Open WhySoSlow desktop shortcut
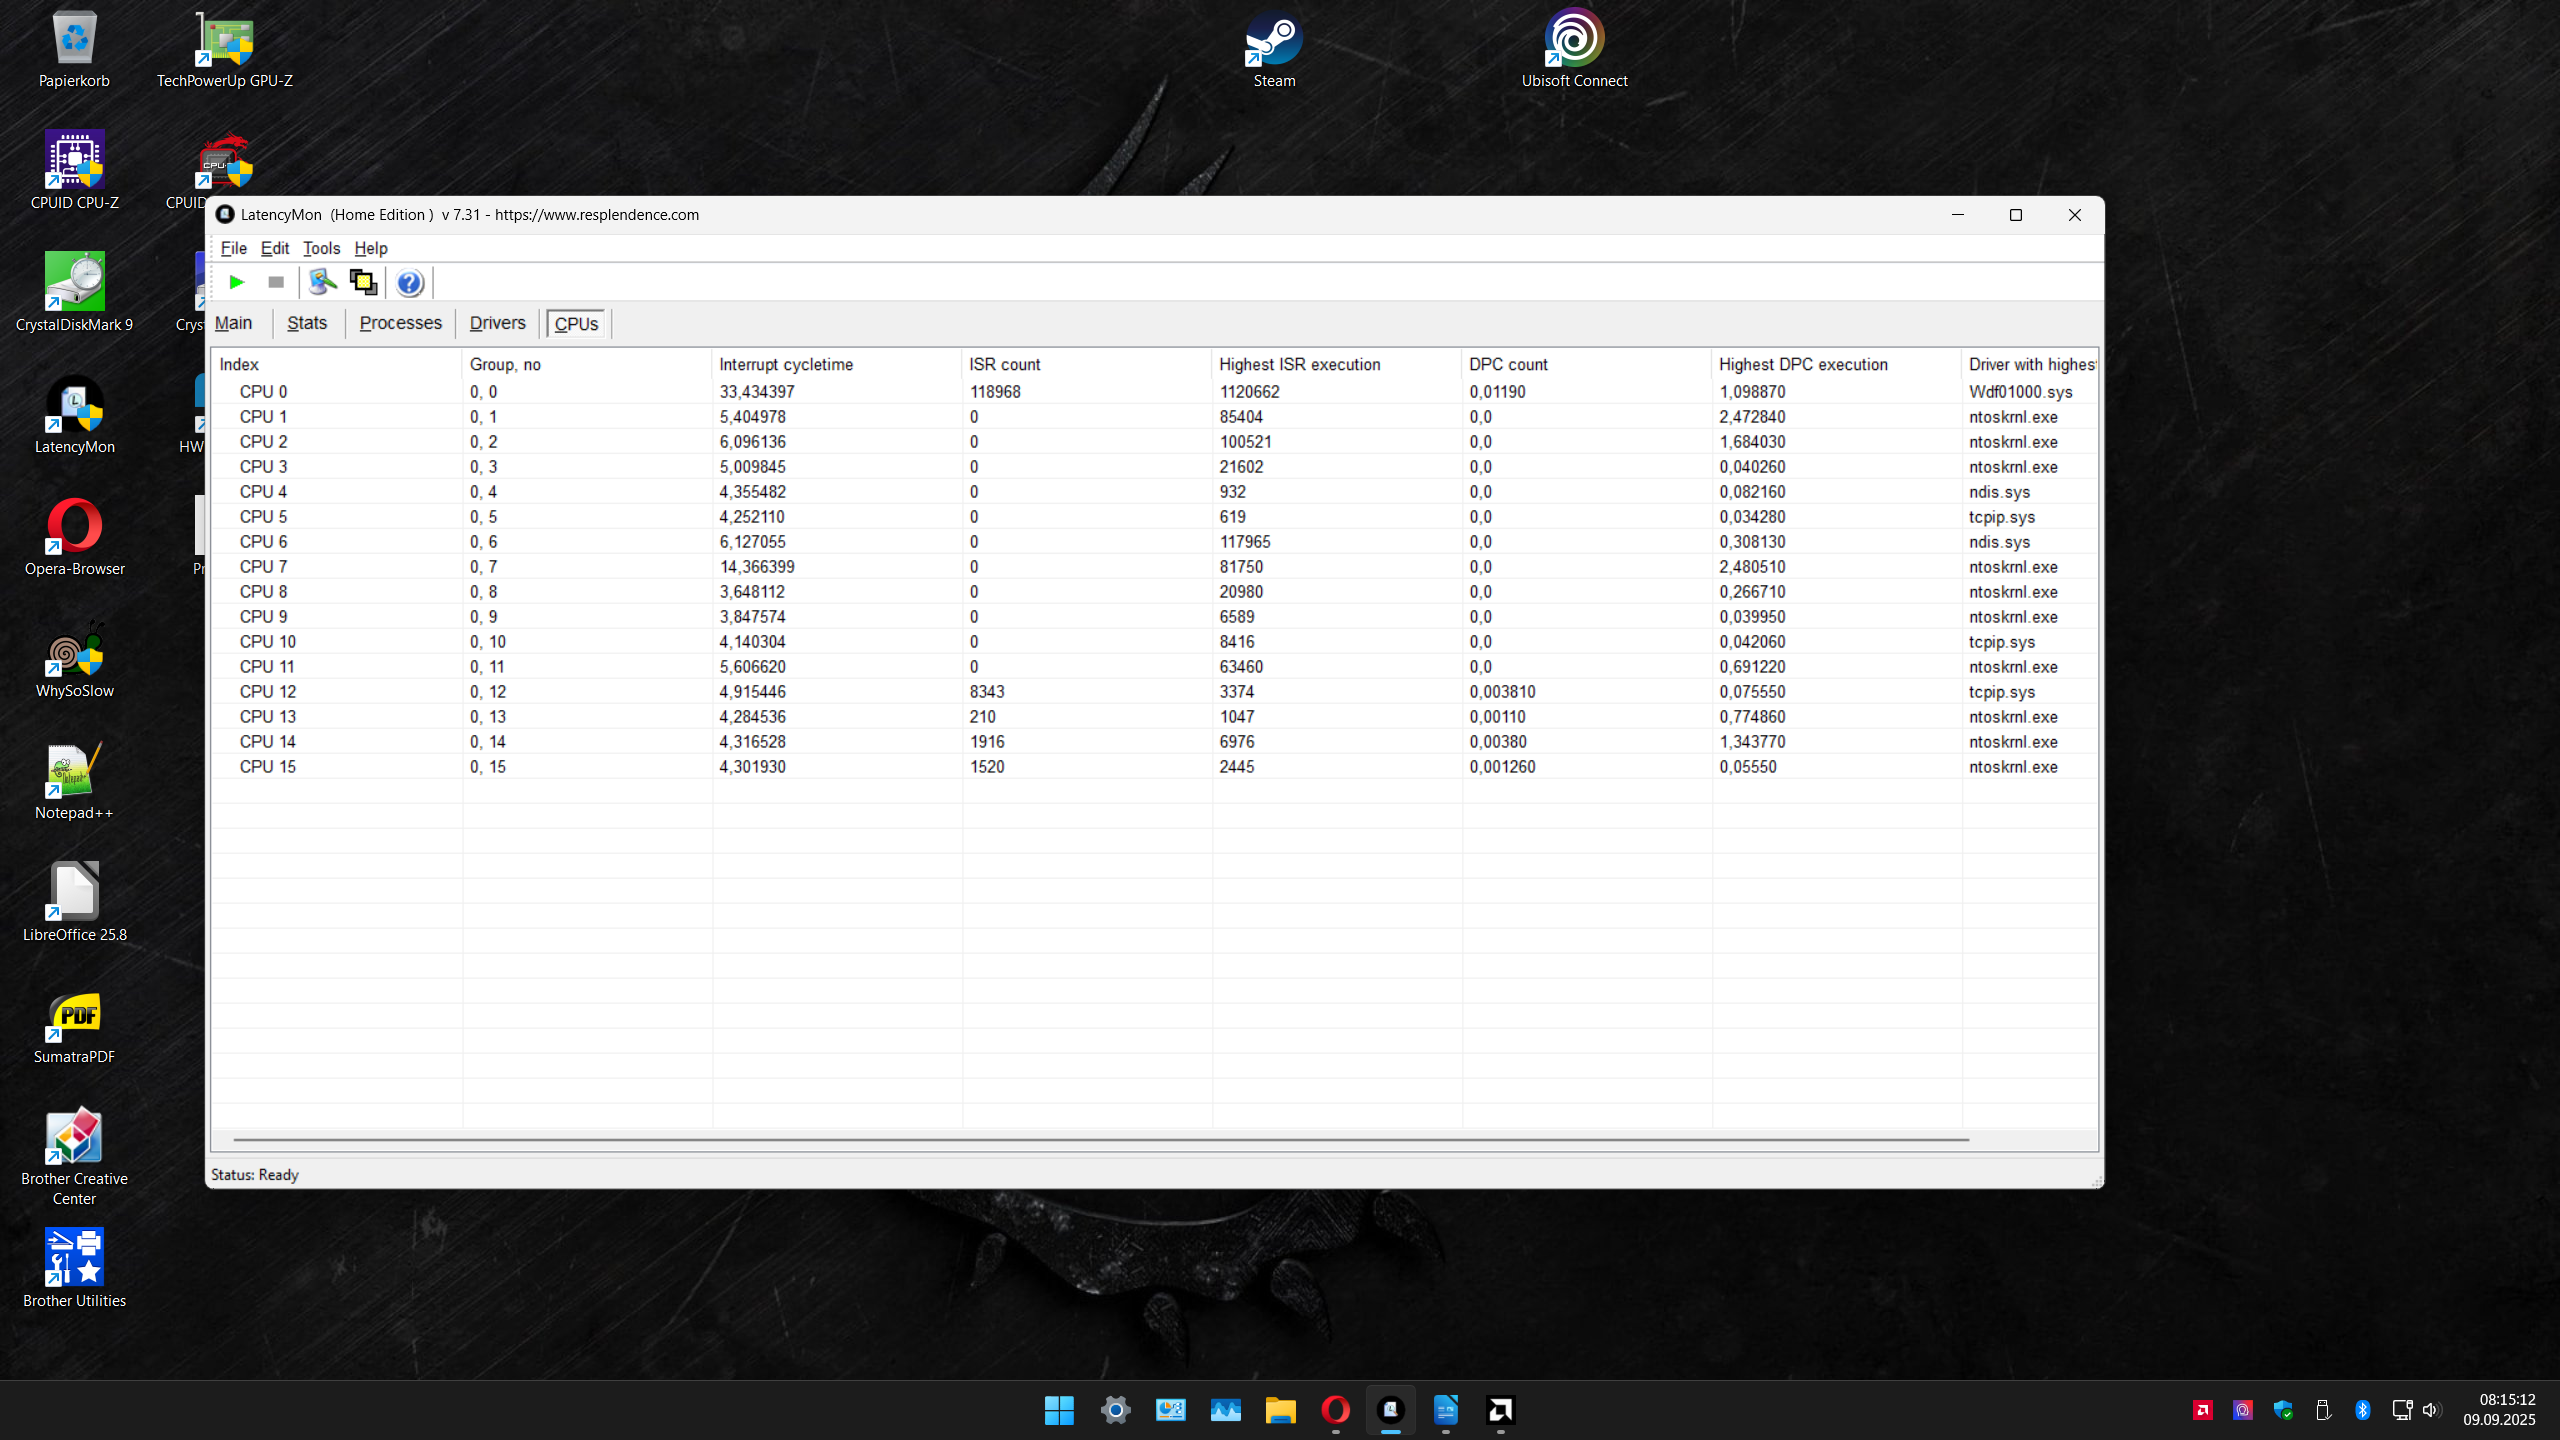2560x1440 pixels. (x=74, y=660)
